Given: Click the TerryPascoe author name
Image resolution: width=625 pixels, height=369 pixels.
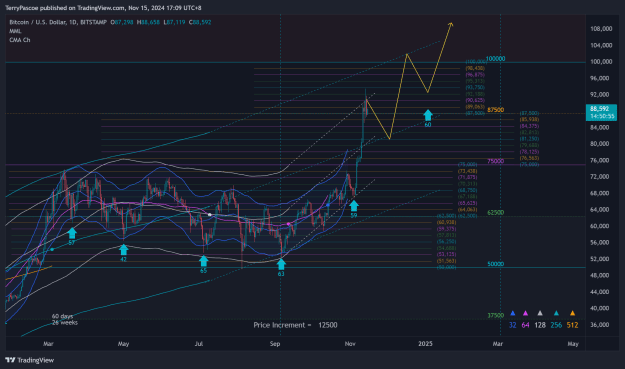Looking at the screenshot, I should [x=22, y=8].
